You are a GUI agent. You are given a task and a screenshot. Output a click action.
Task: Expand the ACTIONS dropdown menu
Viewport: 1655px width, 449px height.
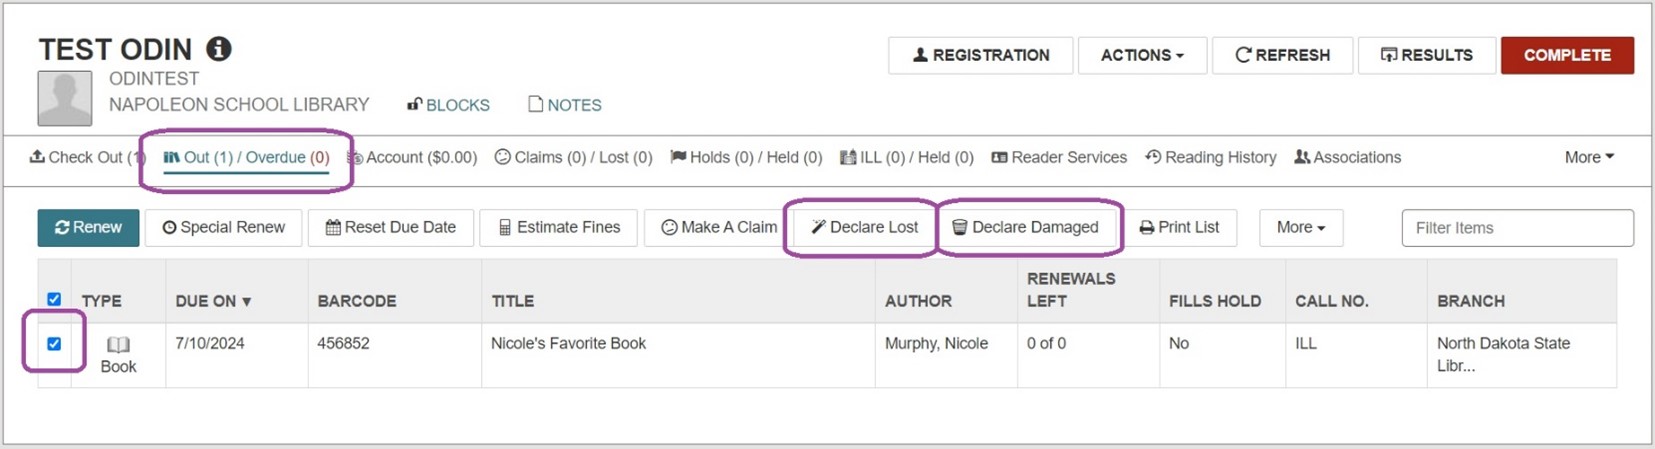(1142, 55)
